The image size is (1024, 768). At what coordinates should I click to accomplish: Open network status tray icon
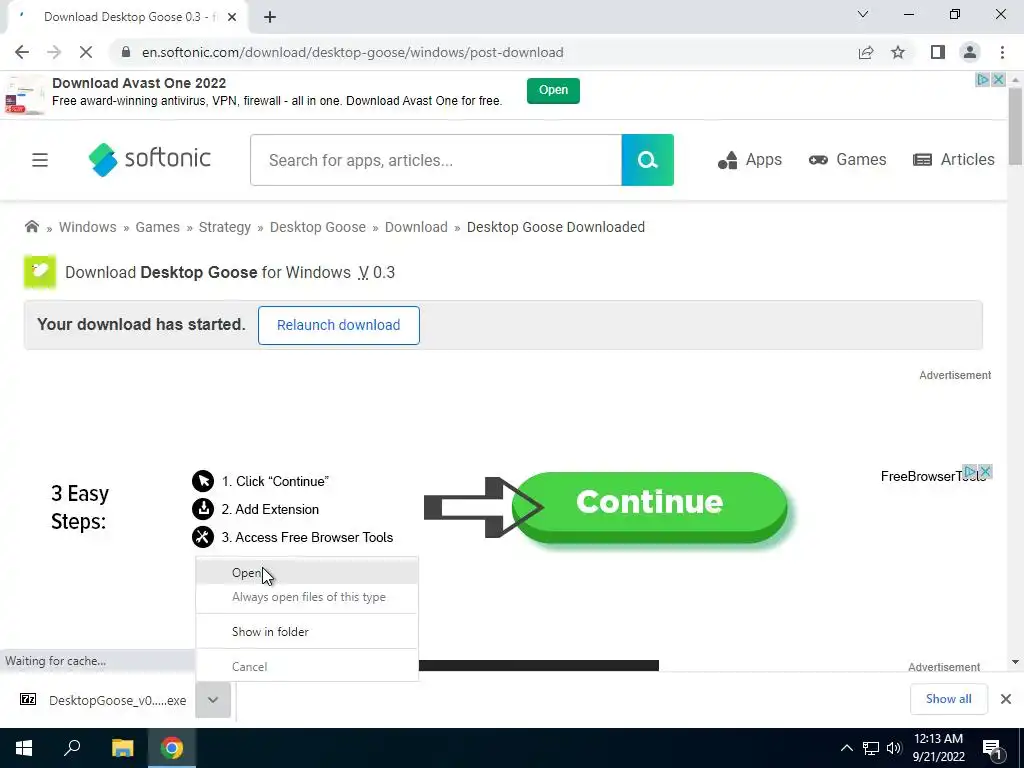pyautogui.click(x=871, y=748)
